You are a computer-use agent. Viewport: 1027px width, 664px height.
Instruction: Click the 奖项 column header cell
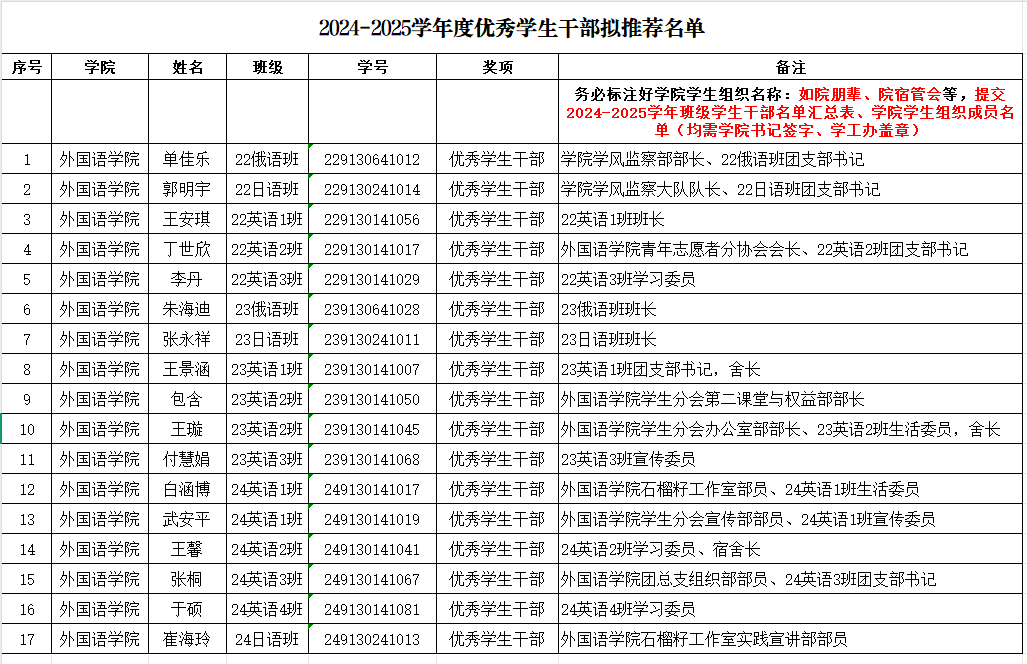pyautogui.click(x=497, y=67)
